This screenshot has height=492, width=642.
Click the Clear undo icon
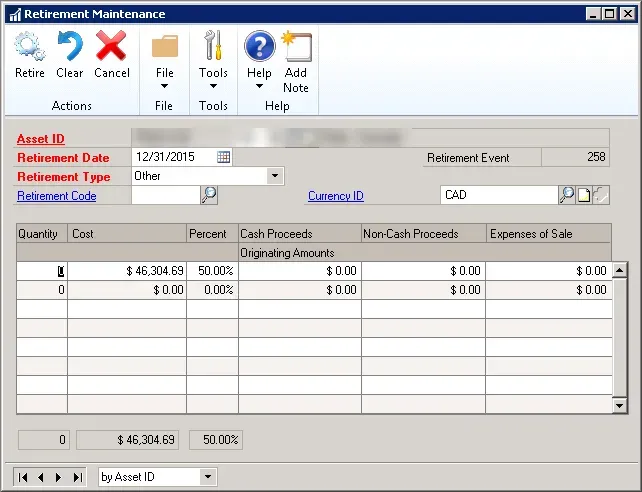pyautogui.click(x=70, y=46)
